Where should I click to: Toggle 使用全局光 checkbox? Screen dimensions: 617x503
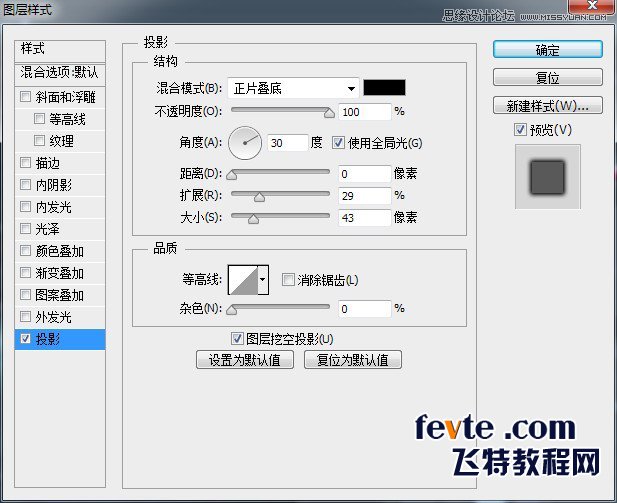click(x=338, y=142)
